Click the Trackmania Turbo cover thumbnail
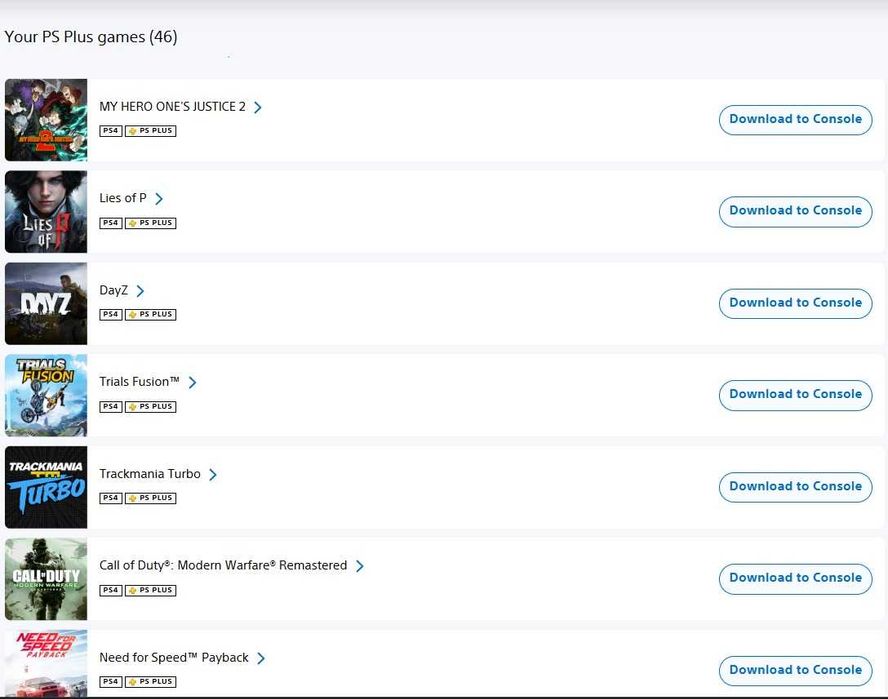The image size is (888, 699). 46,487
